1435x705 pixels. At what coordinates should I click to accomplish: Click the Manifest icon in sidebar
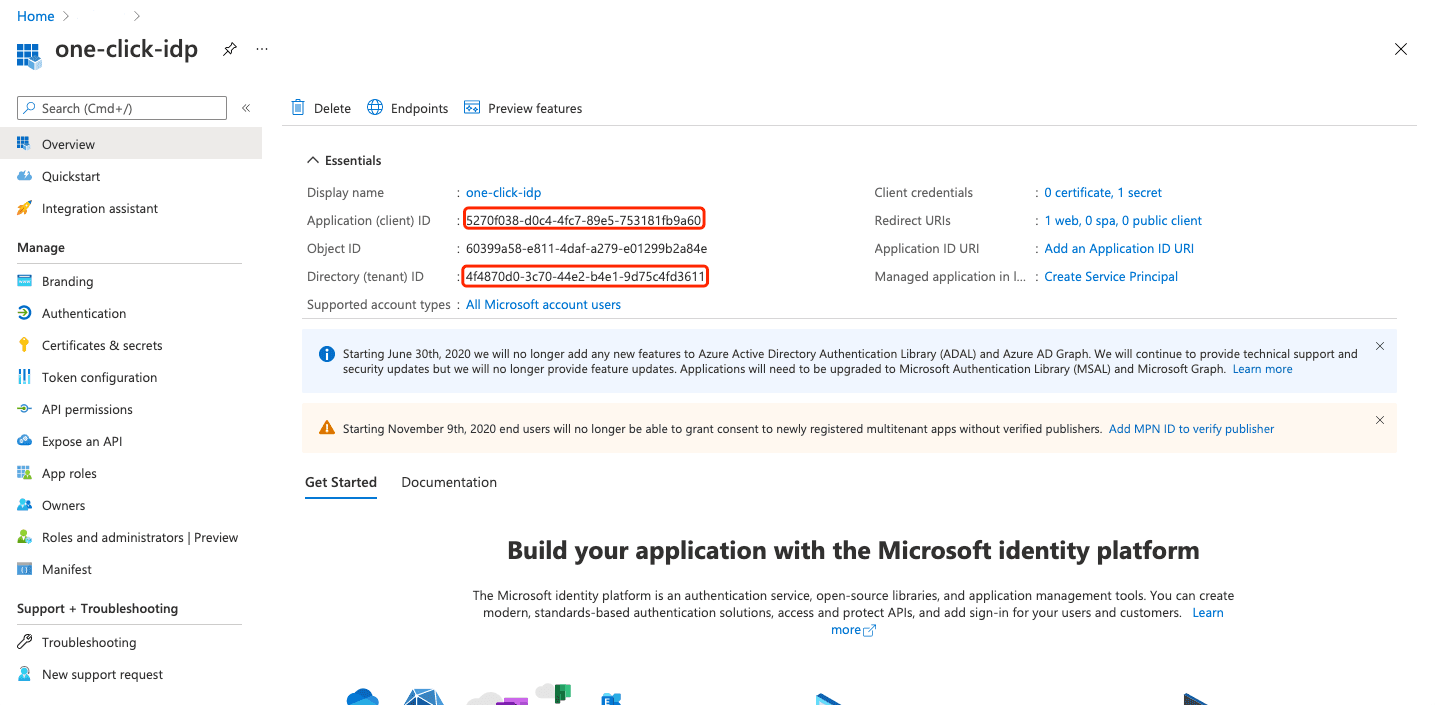(25, 569)
